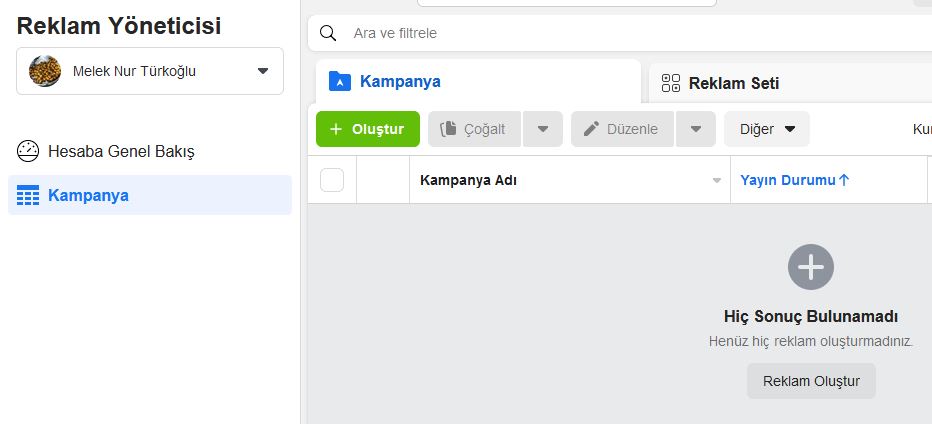Viewport: 932px width, 424px height.
Task: Sort by the Yayın Durumu column header
Action: tap(794, 180)
